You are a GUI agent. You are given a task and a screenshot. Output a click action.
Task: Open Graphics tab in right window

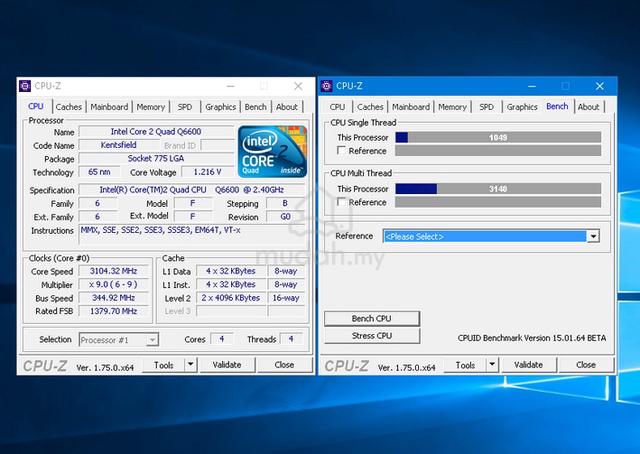point(522,107)
